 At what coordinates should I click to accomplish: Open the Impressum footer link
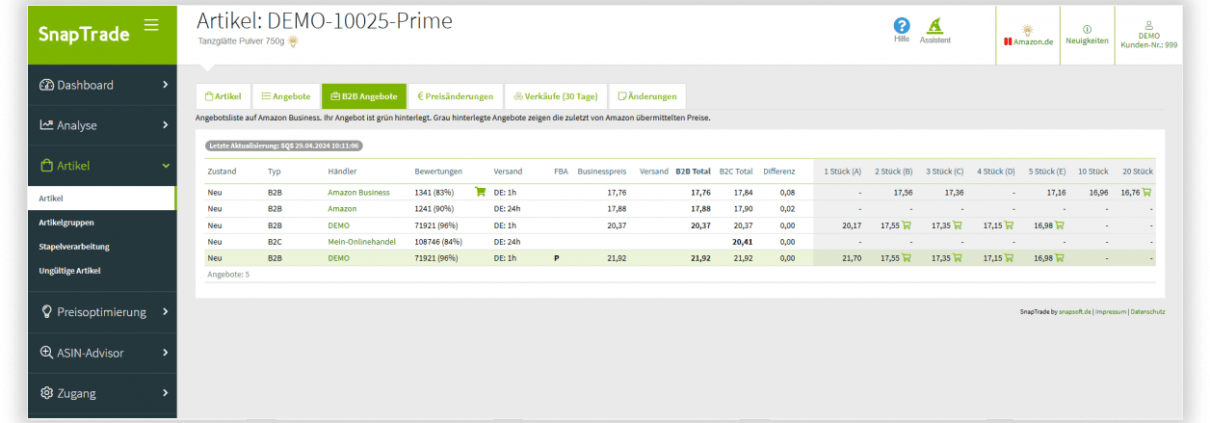(1110, 312)
